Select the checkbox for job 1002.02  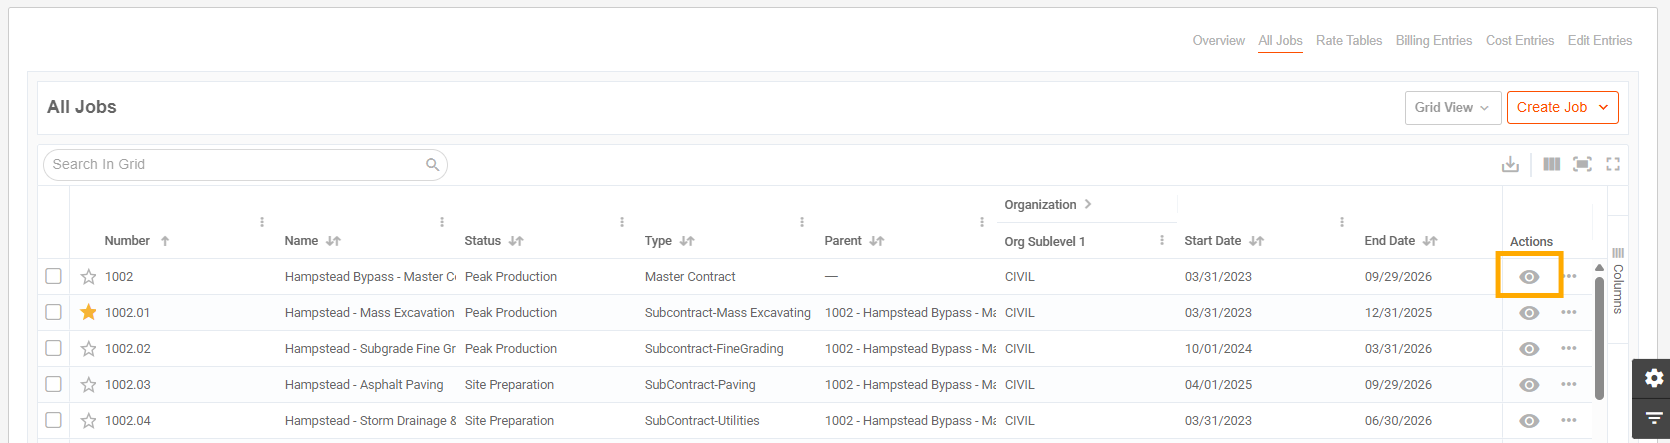pyautogui.click(x=53, y=349)
